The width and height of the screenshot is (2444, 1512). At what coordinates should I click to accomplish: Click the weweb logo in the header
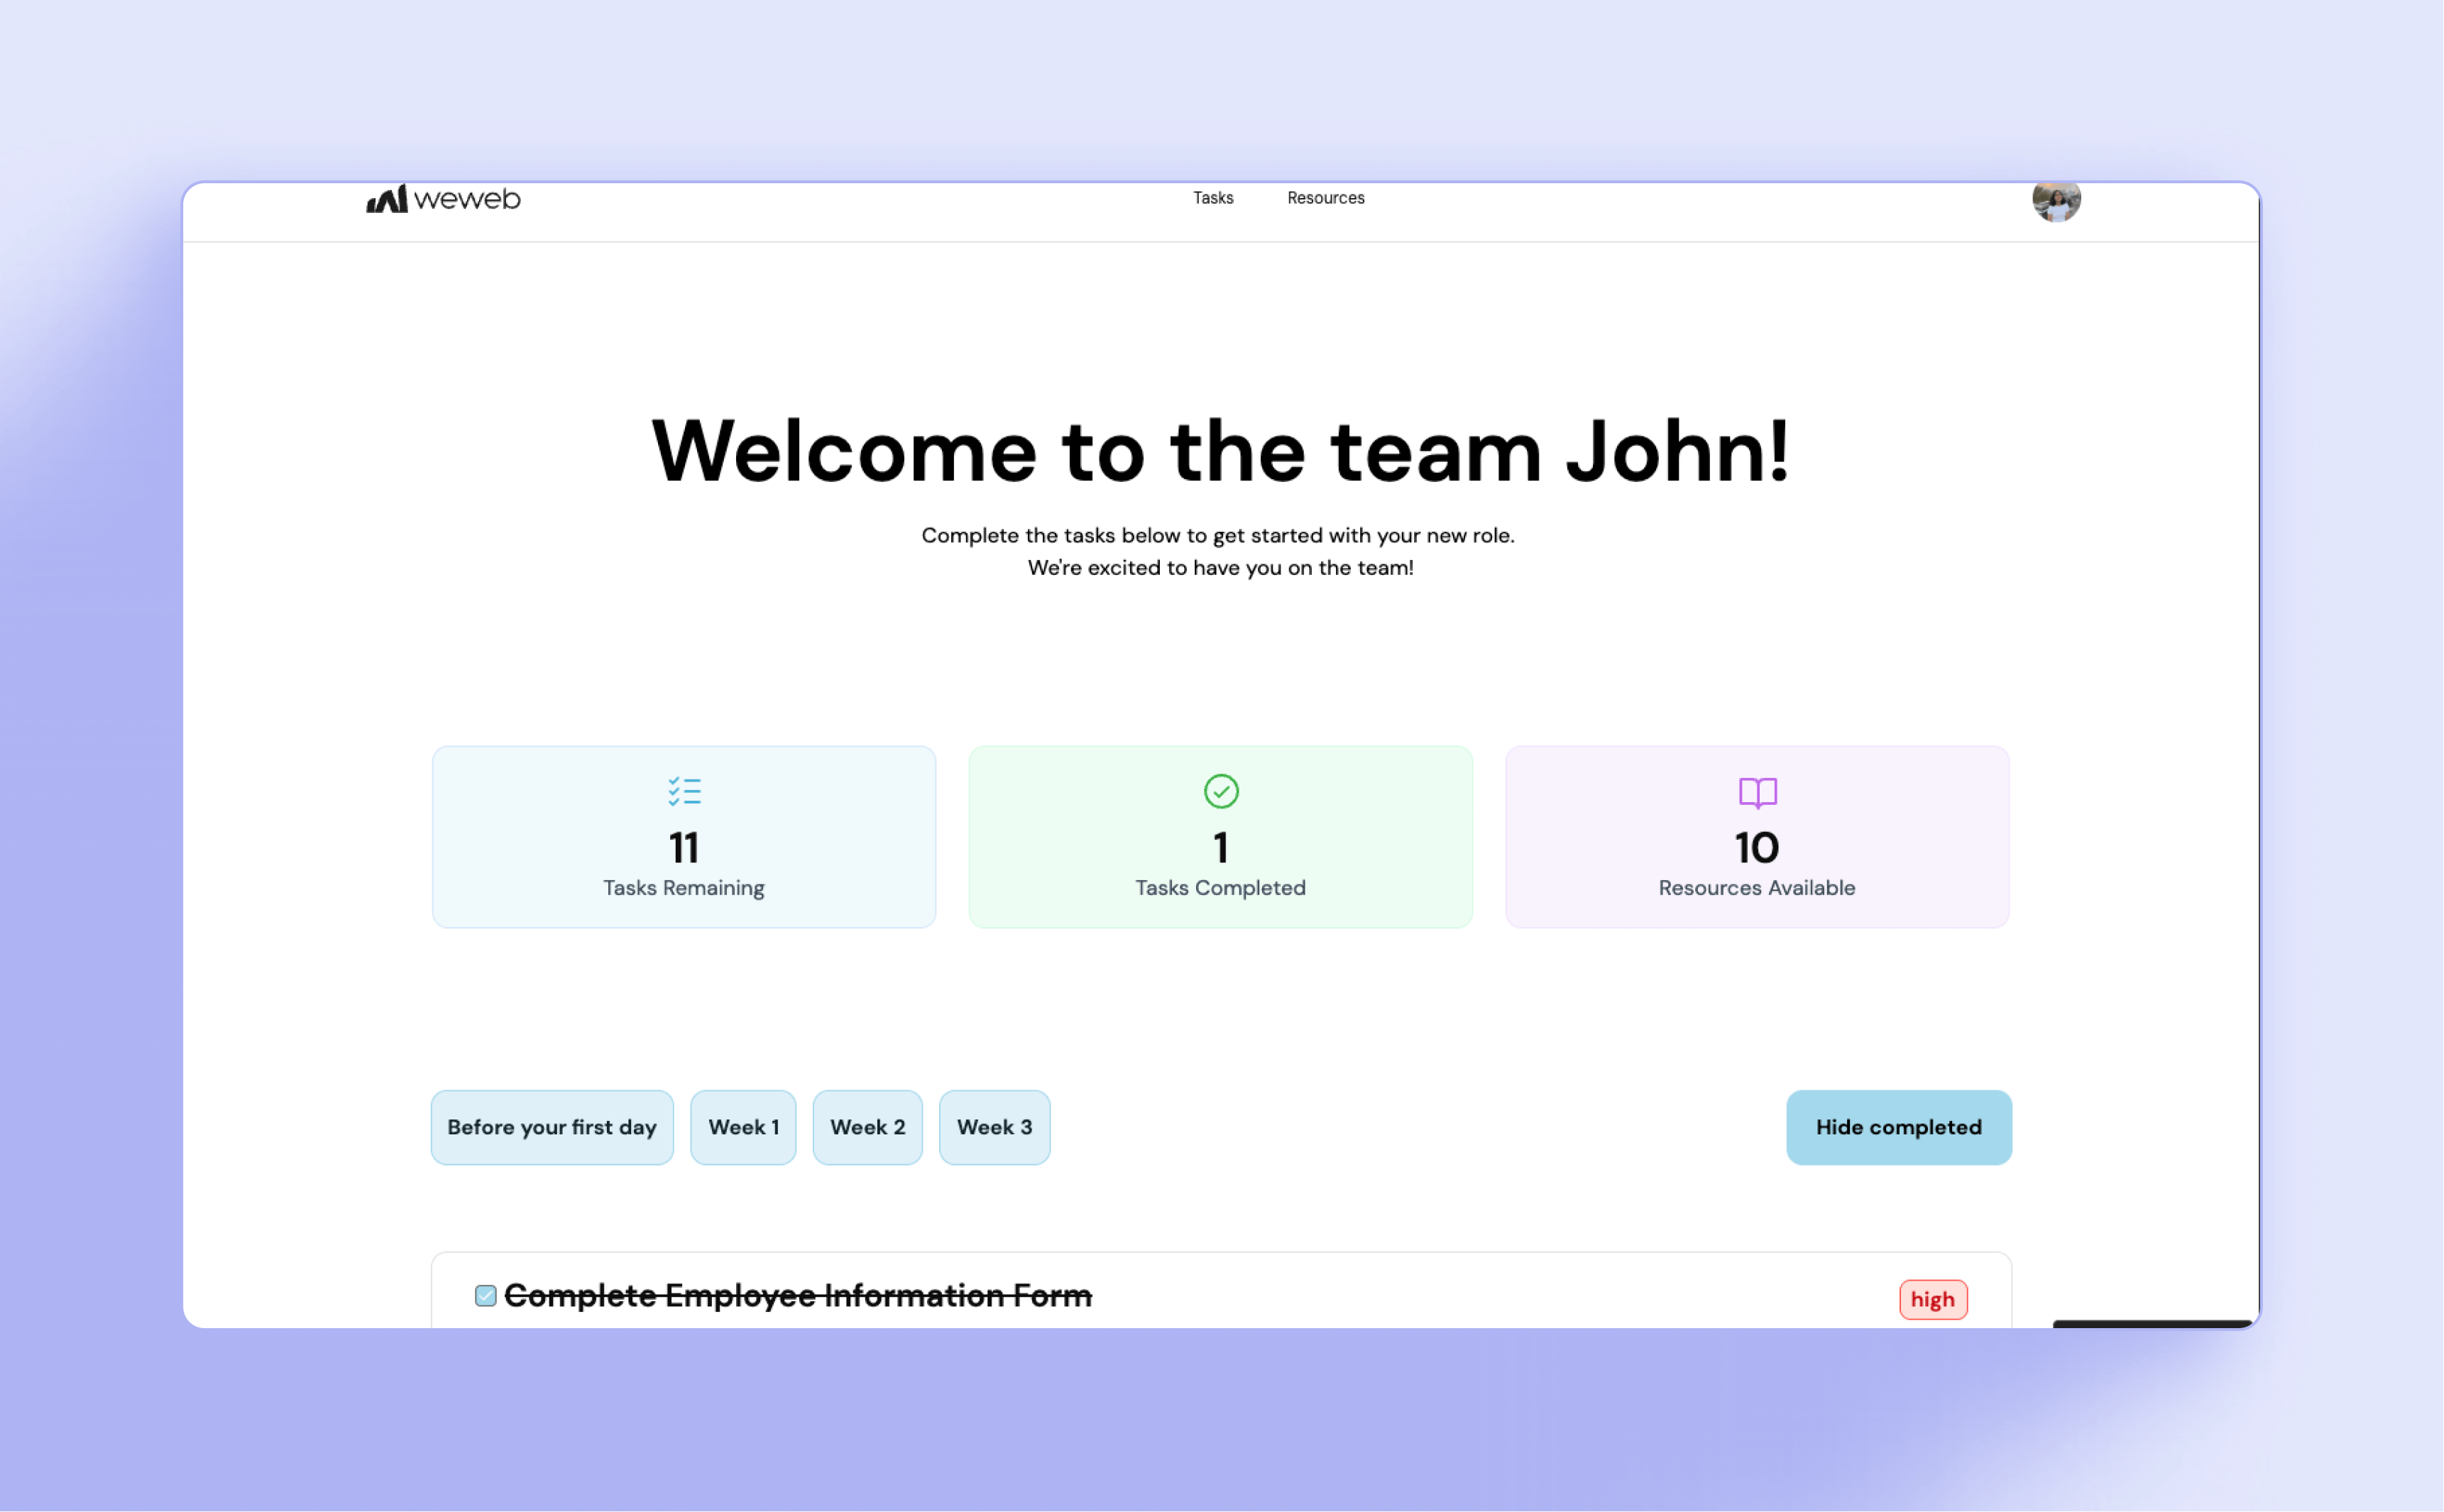(443, 199)
